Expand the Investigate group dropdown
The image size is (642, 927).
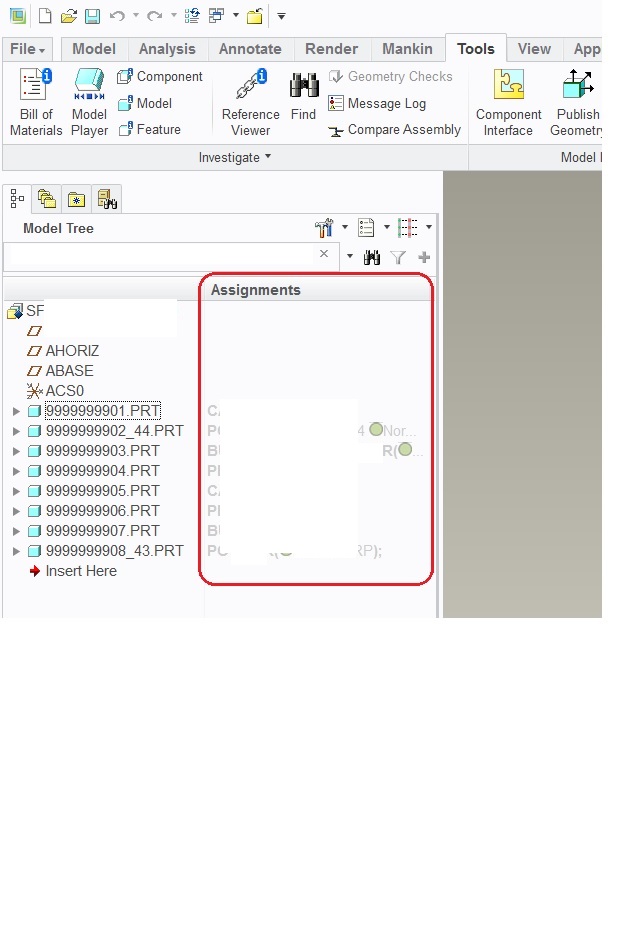pos(235,157)
